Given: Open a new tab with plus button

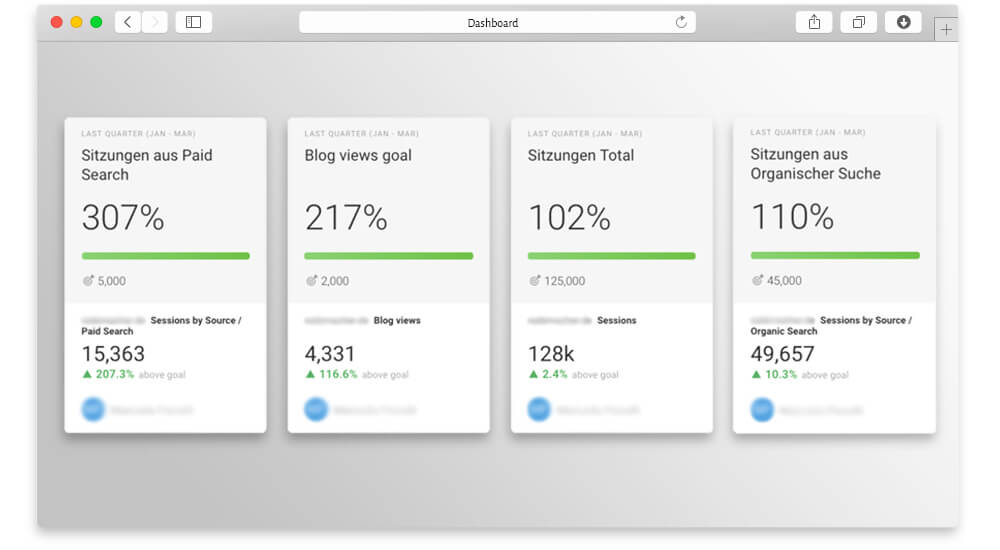Looking at the screenshot, I should coord(946,30).
